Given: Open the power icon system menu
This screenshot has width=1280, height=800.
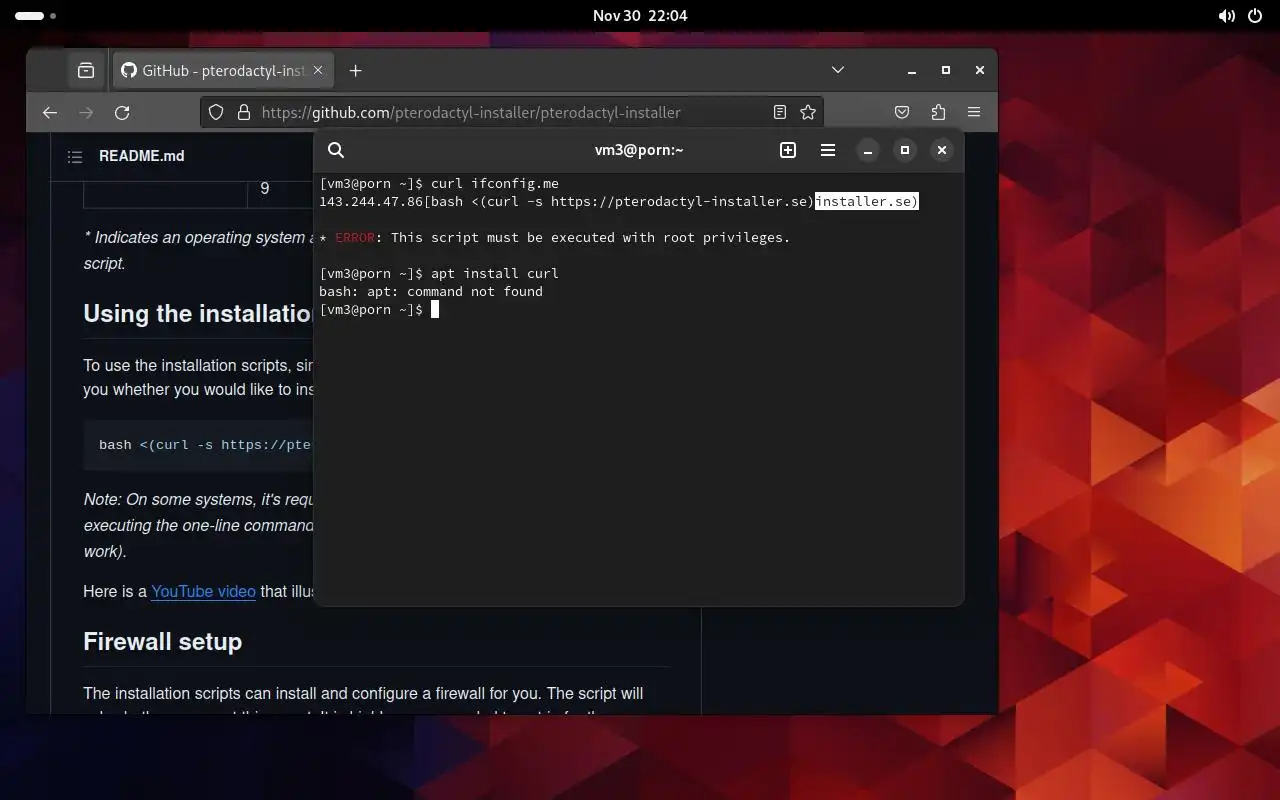Looking at the screenshot, I should click(1257, 16).
